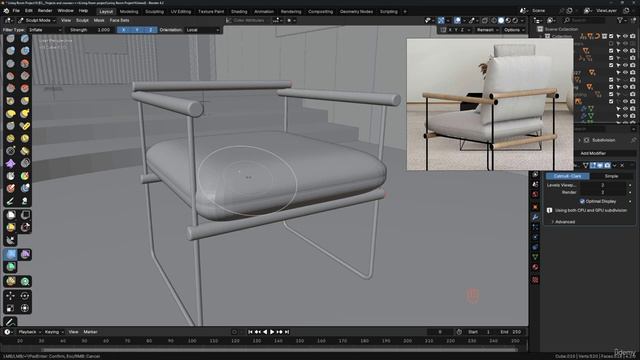This screenshot has height=360, width=640.
Task: Open the Texture properties tab
Action: [x=535, y=280]
